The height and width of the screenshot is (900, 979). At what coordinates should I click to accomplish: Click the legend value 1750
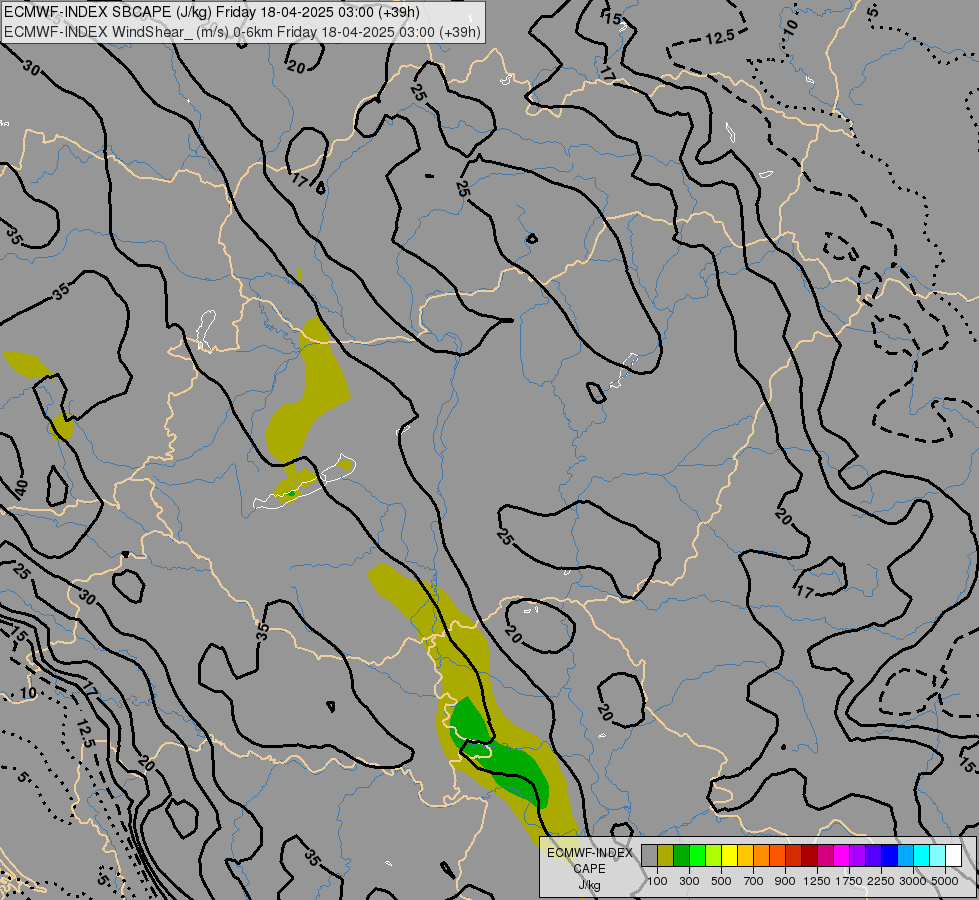click(849, 881)
